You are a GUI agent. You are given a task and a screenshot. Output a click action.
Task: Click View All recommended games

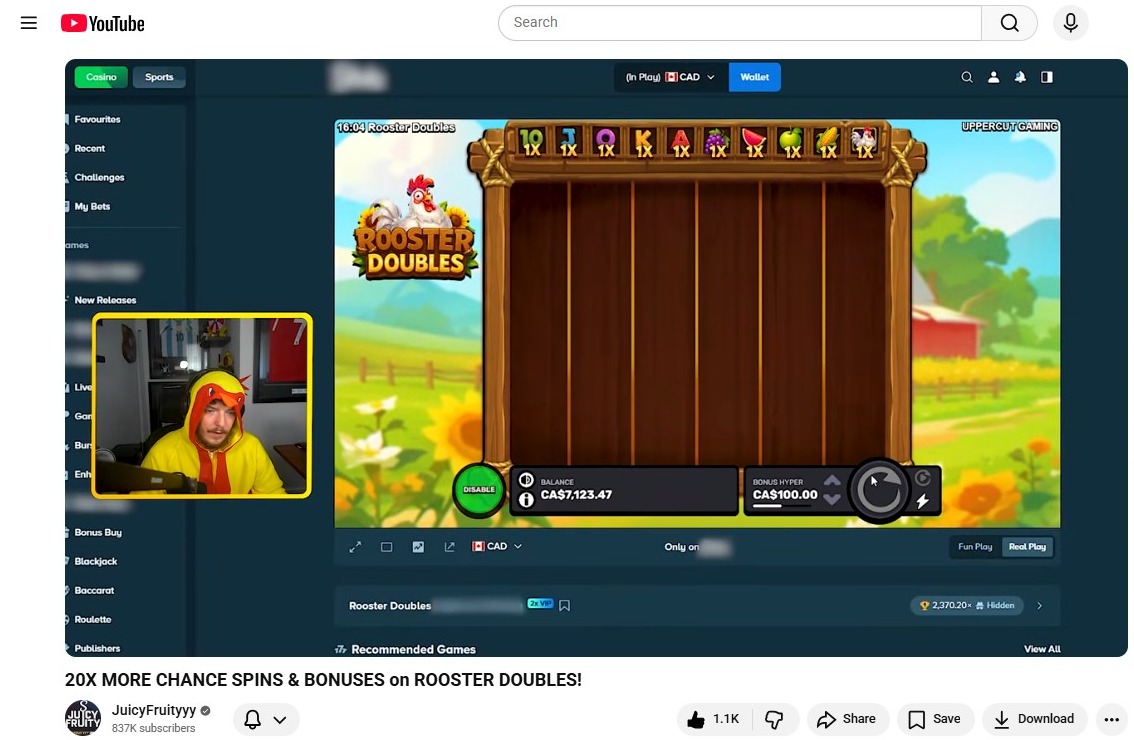pos(1042,649)
